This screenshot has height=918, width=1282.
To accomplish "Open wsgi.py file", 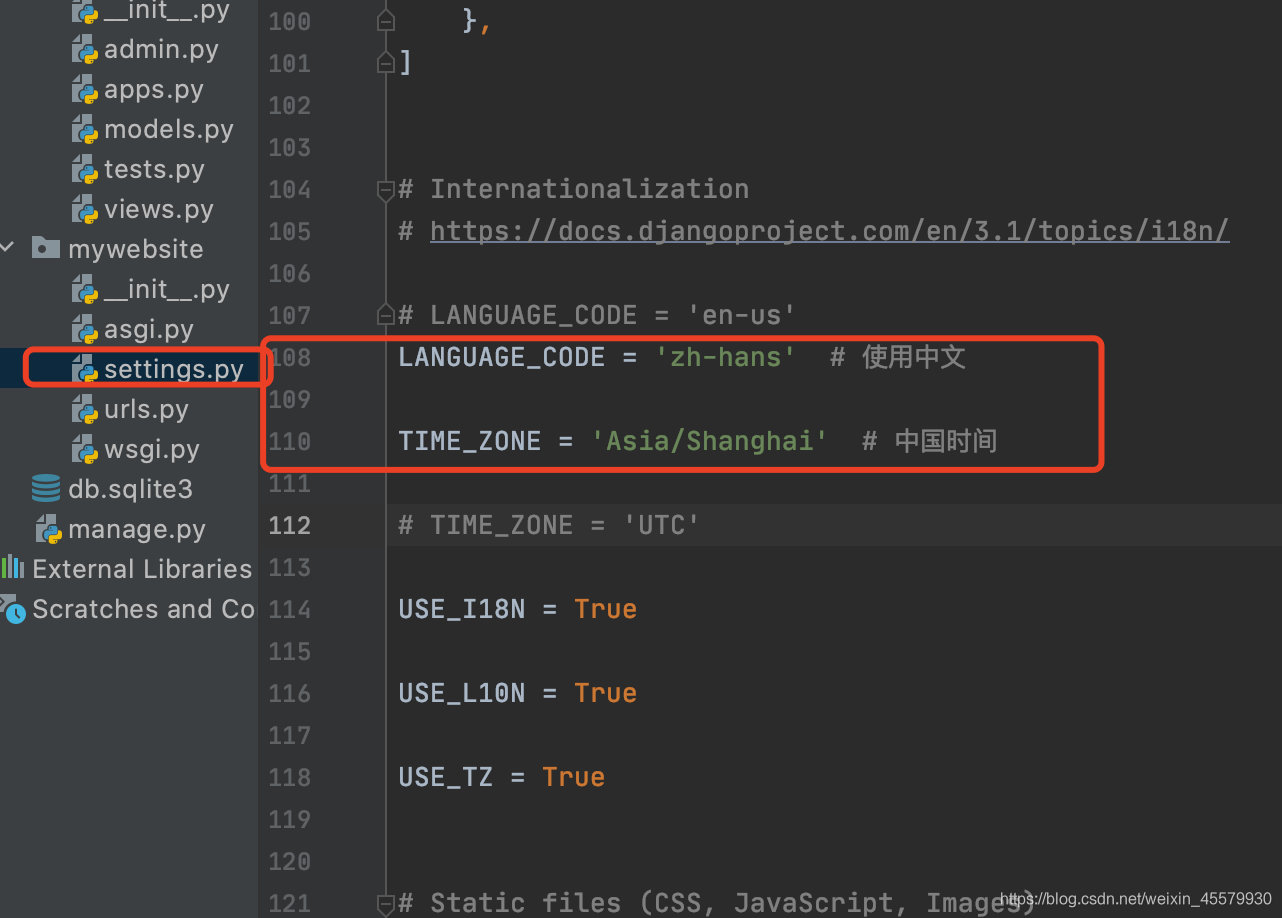I will (152, 450).
